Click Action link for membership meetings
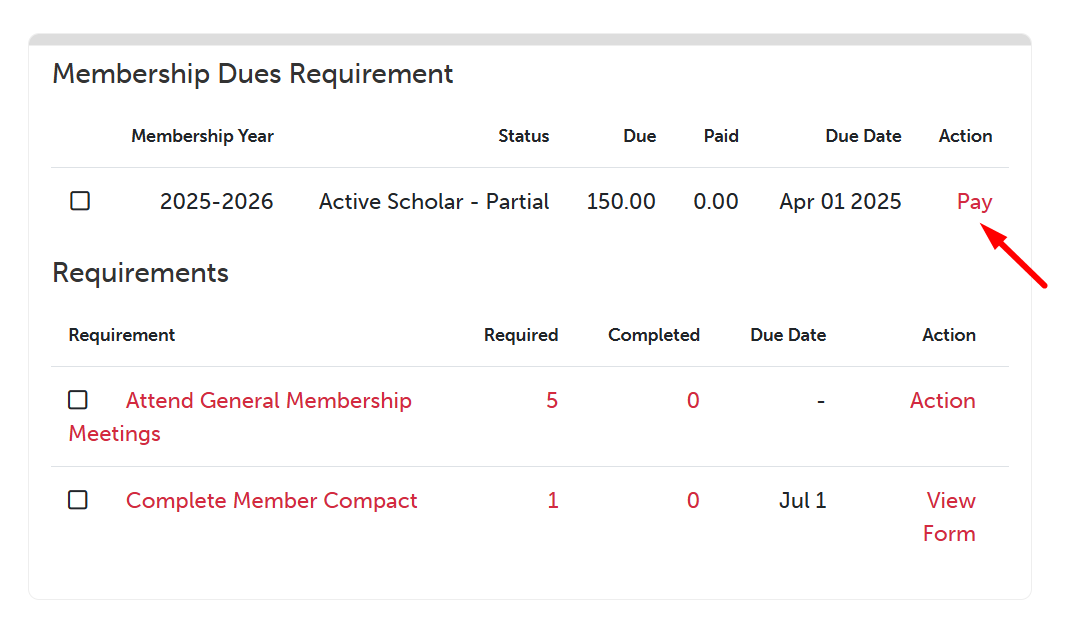Screen dimensions: 1069x620 click(942, 401)
